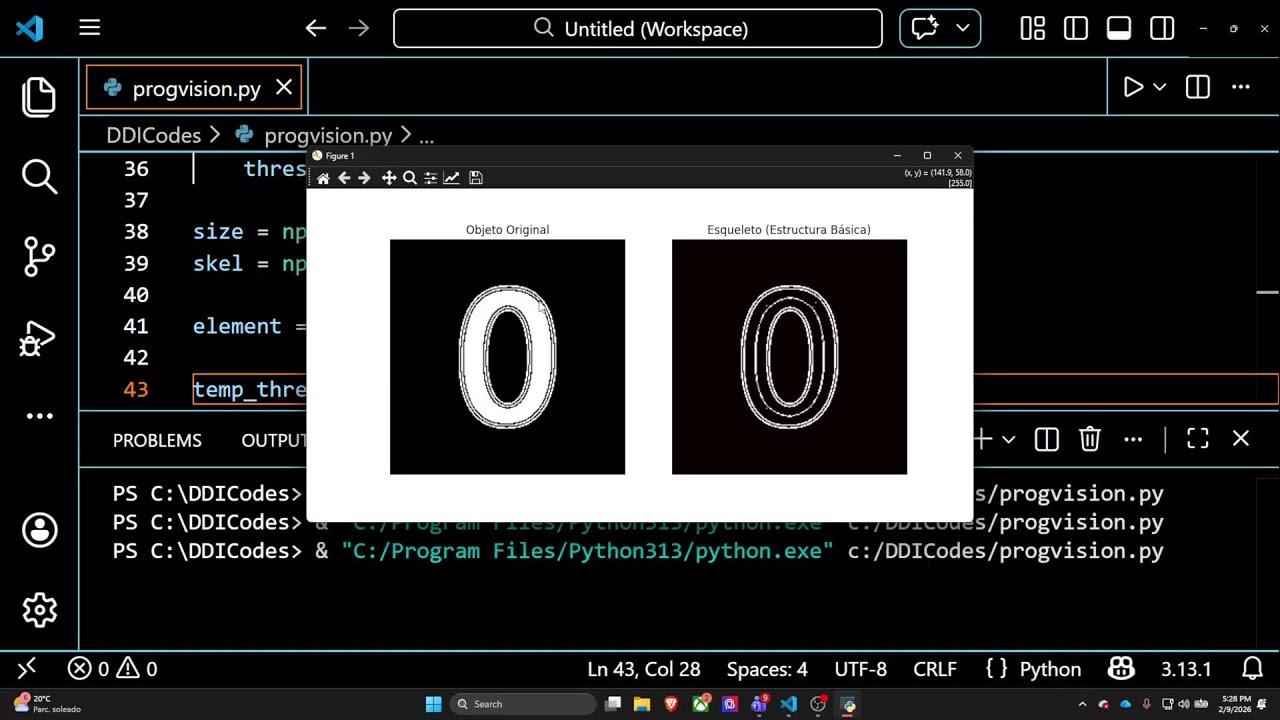Reset the Figure 1 view with the Home icon
Image resolution: width=1280 pixels, height=720 pixels.
[323, 178]
